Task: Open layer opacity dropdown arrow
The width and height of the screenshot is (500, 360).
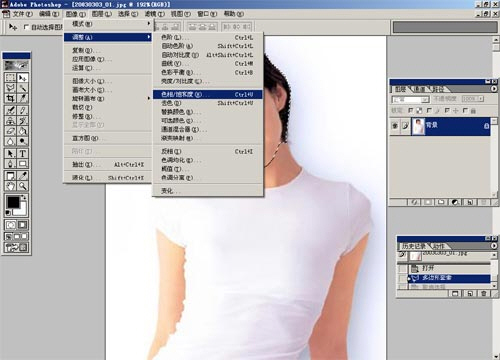Action: (x=481, y=99)
